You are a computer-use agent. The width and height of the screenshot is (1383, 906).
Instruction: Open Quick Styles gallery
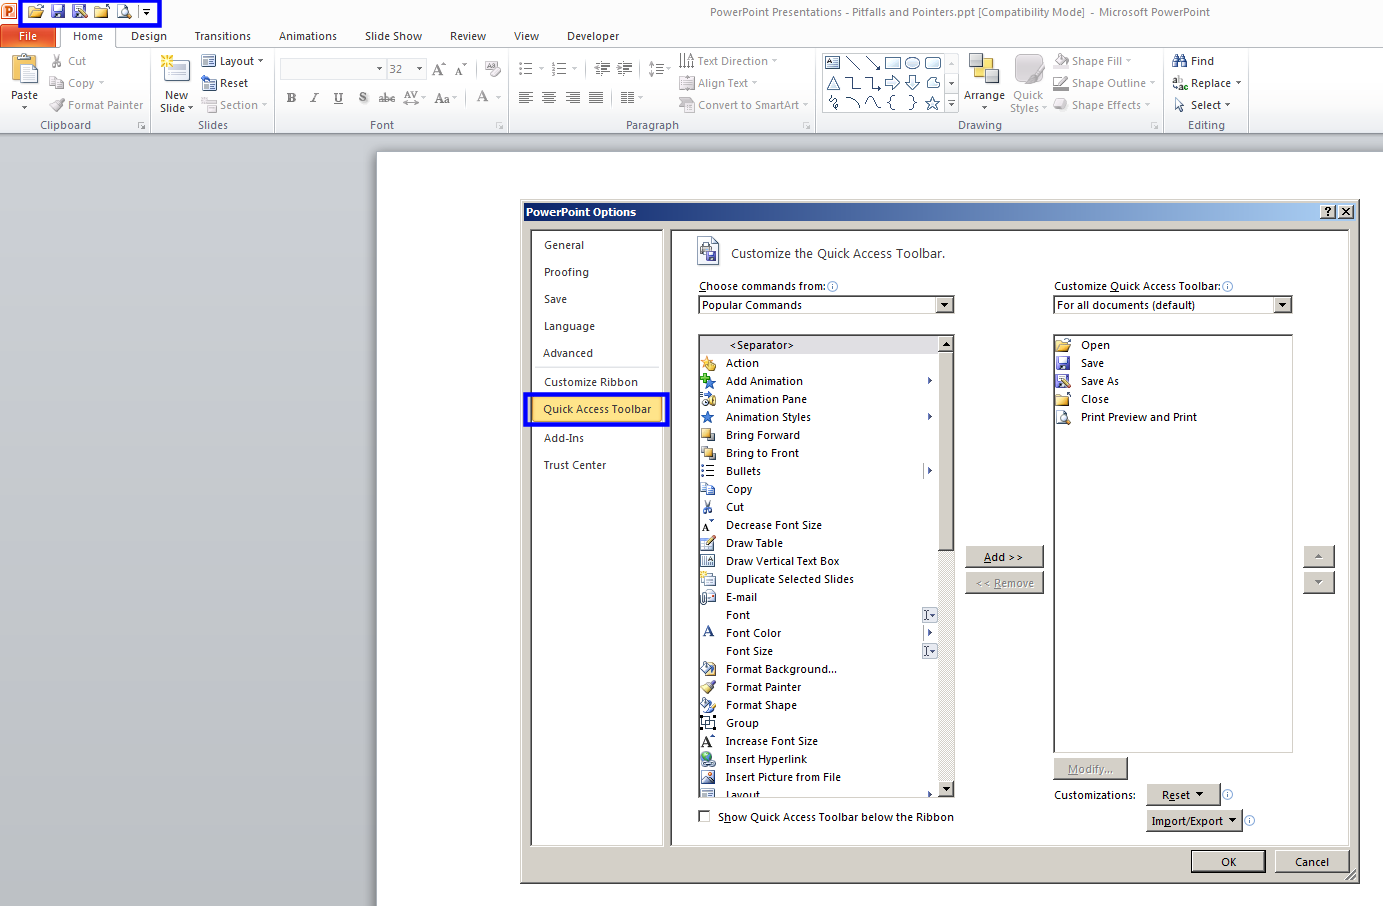coord(1028,83)
